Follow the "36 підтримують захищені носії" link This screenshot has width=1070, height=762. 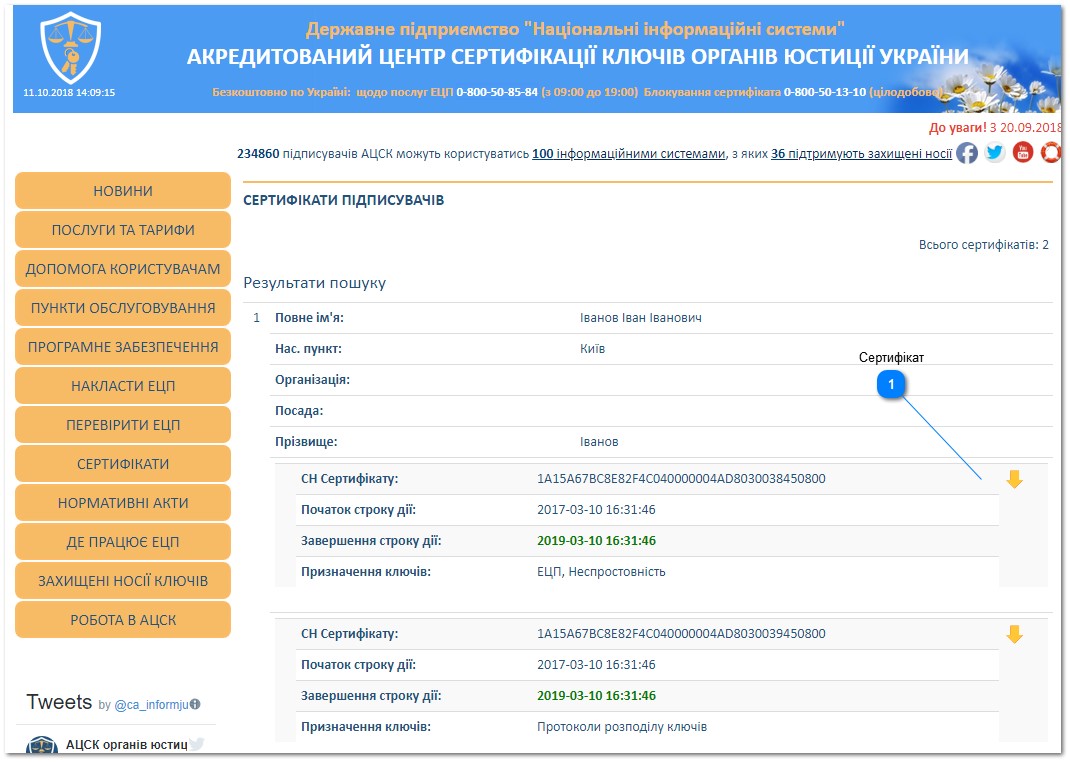[x=860, y=154]
